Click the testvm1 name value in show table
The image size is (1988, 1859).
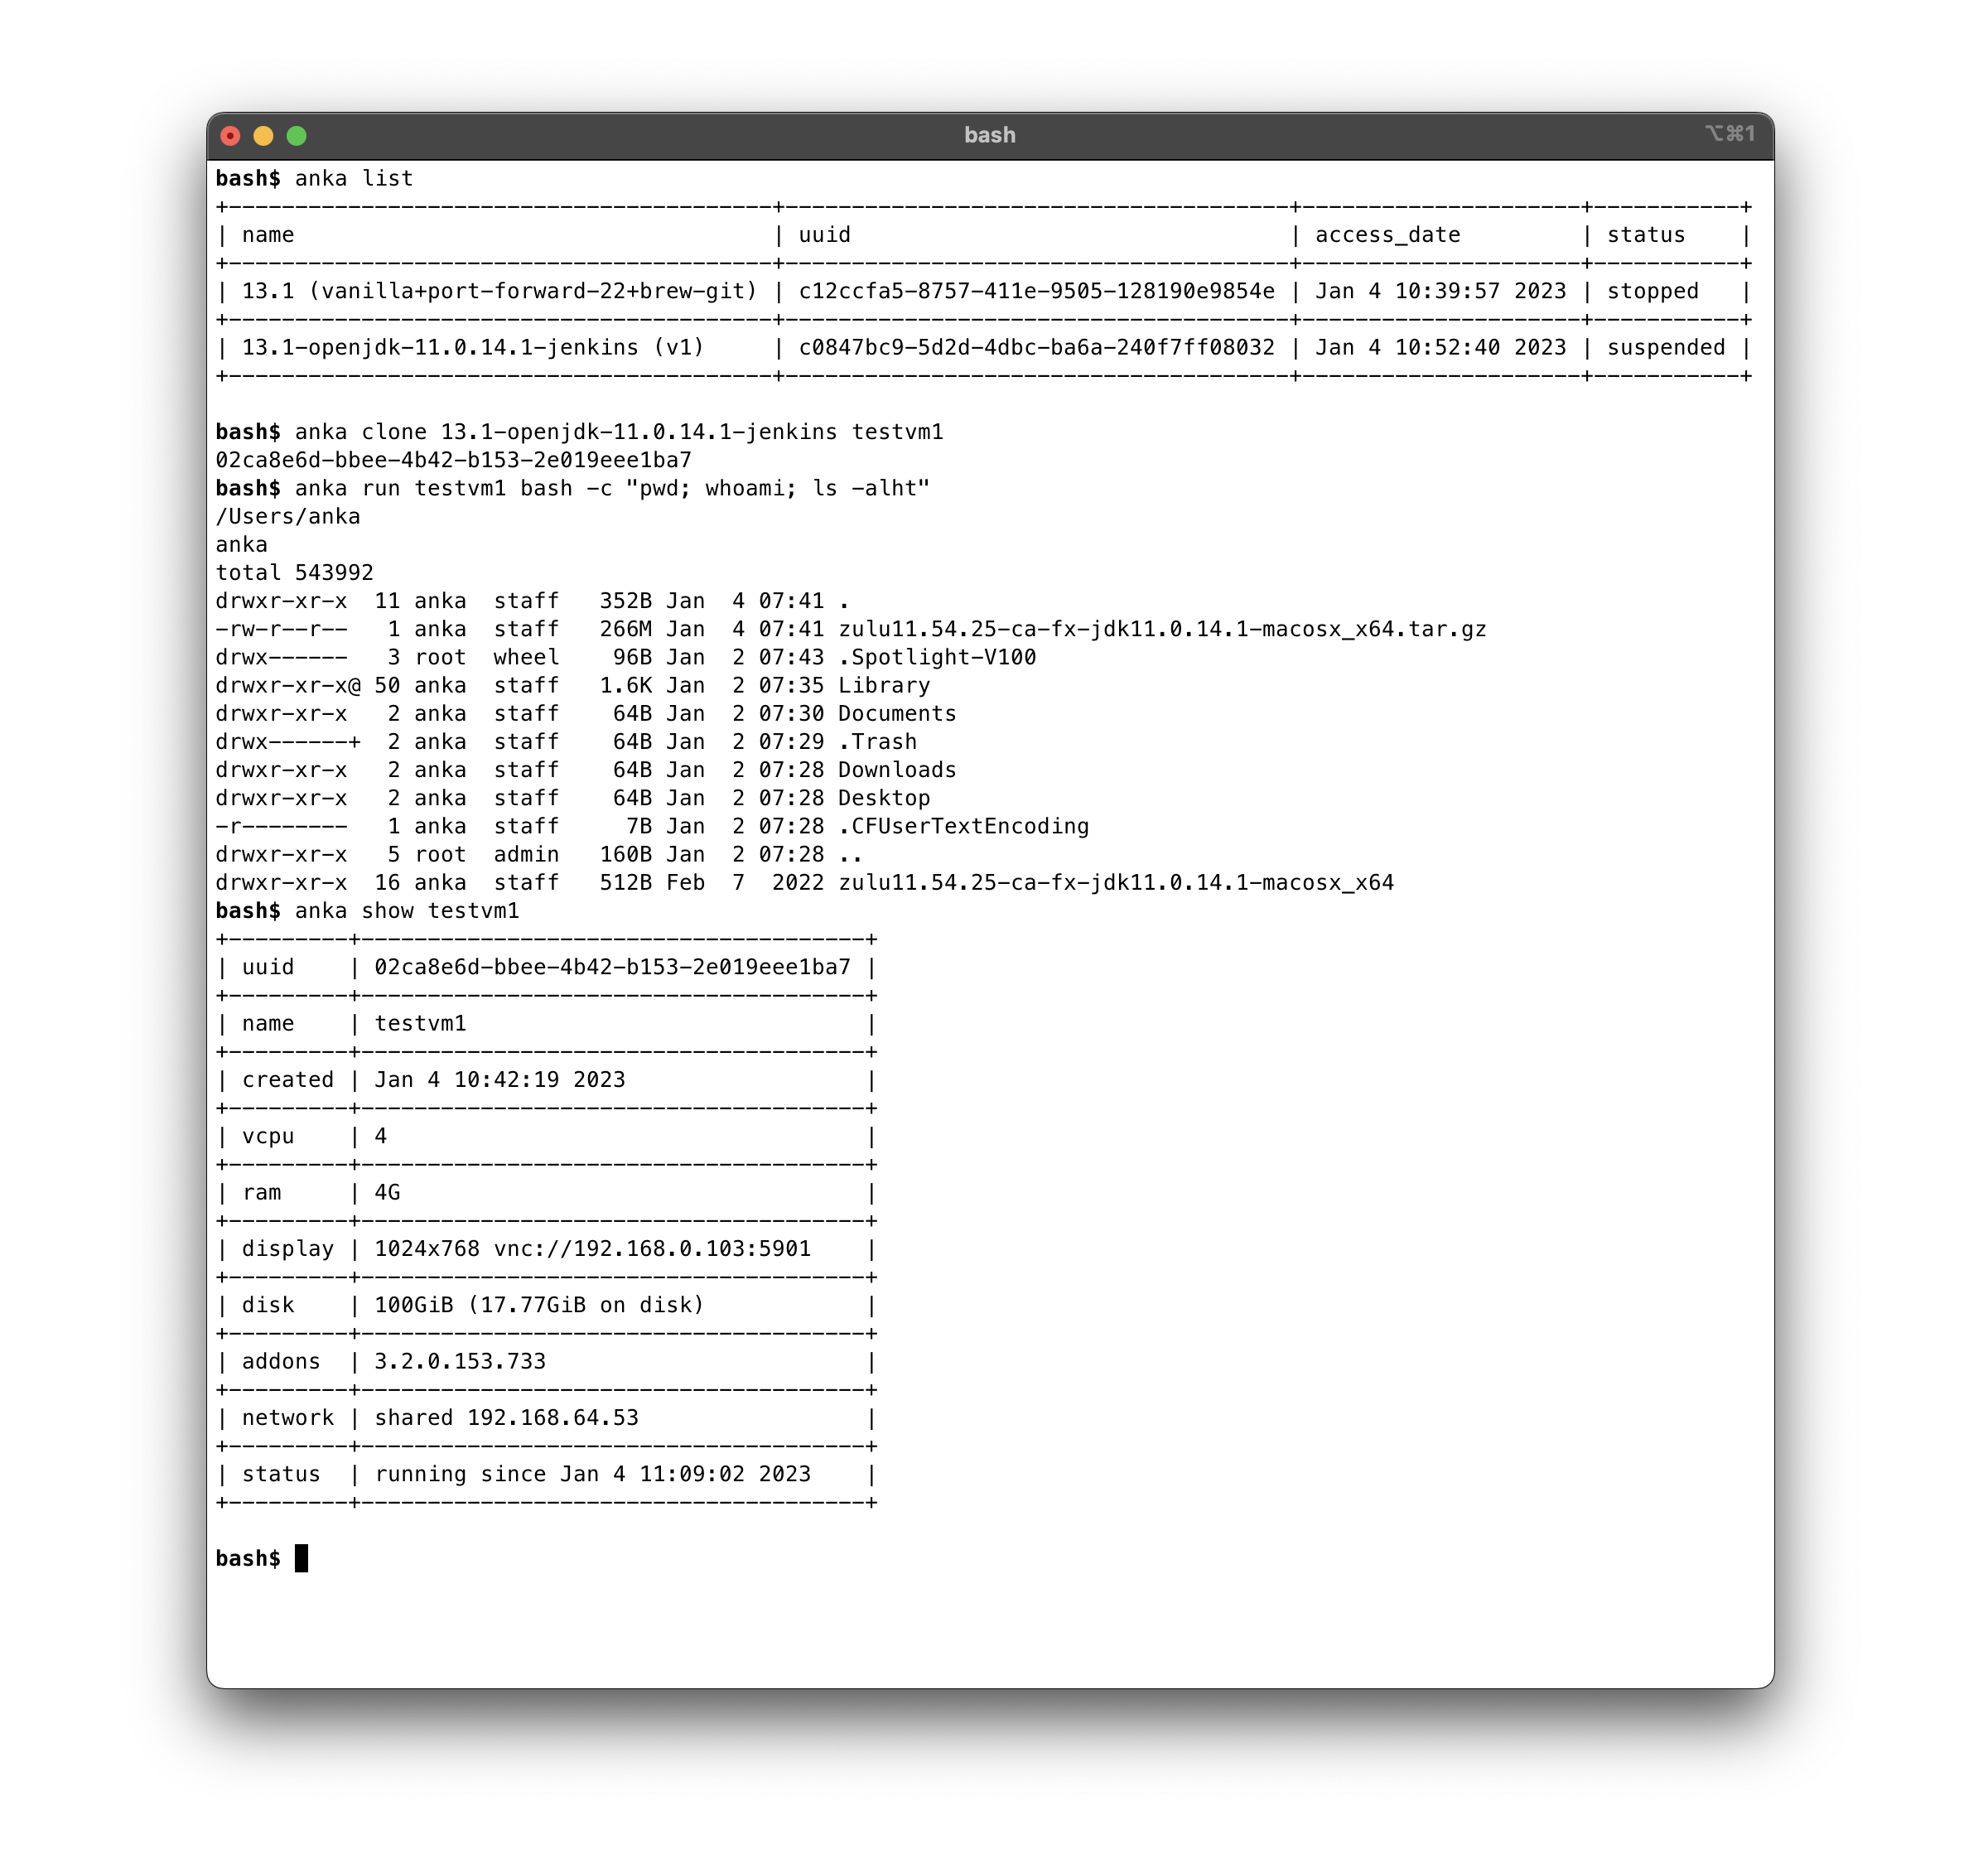tap(420, 1024)
